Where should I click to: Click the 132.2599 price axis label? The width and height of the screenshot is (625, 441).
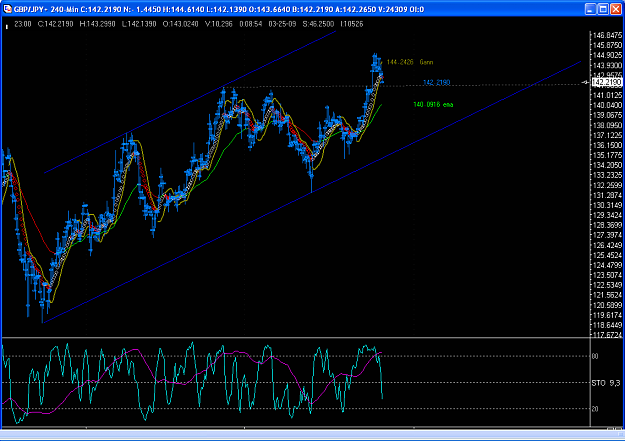607,185
